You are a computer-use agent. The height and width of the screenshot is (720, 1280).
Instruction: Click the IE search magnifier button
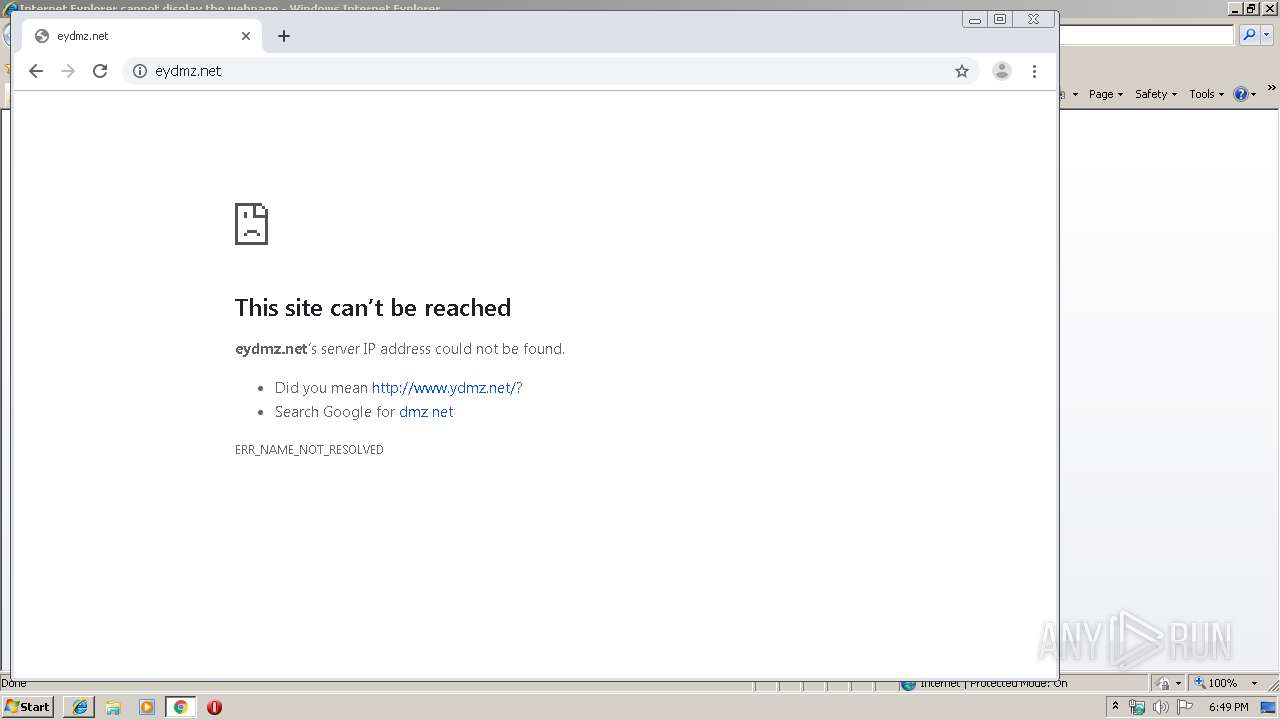[1248, 35]
